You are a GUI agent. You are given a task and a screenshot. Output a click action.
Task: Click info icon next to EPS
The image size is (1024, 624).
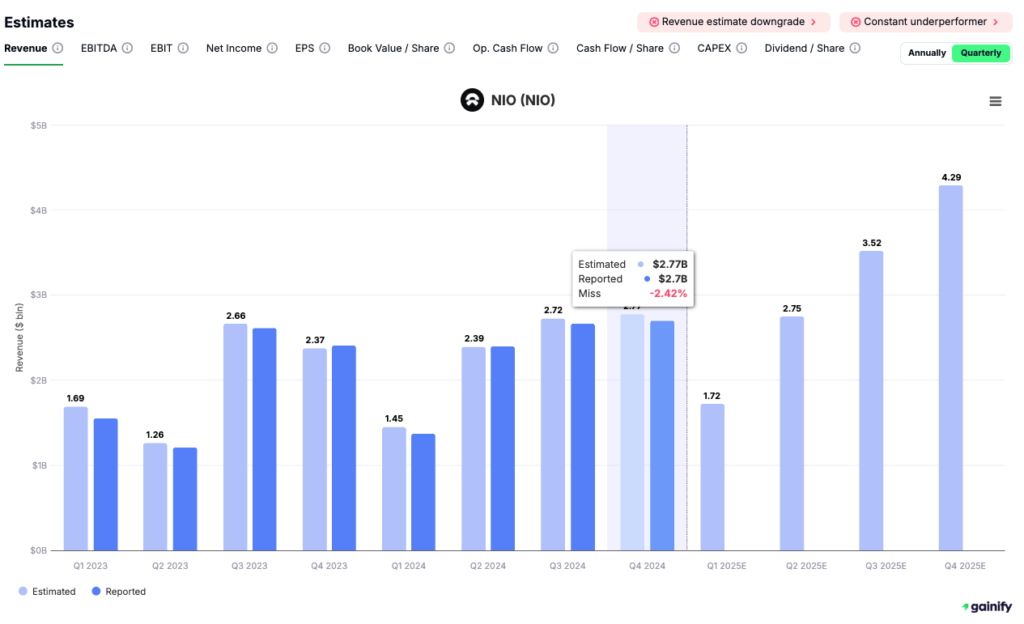tap(325, 48)
